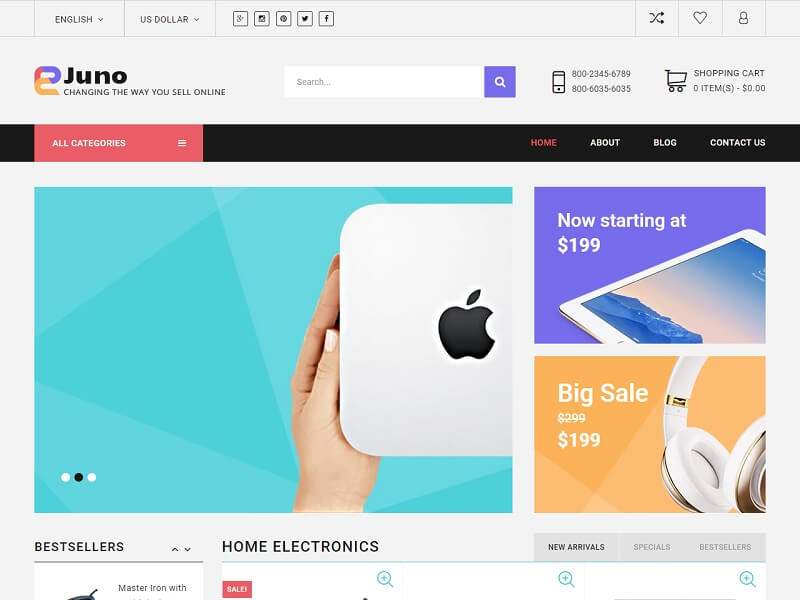Click the Pinterest social icon
This screenshot has width=800, height=600.
pos(283,19)
